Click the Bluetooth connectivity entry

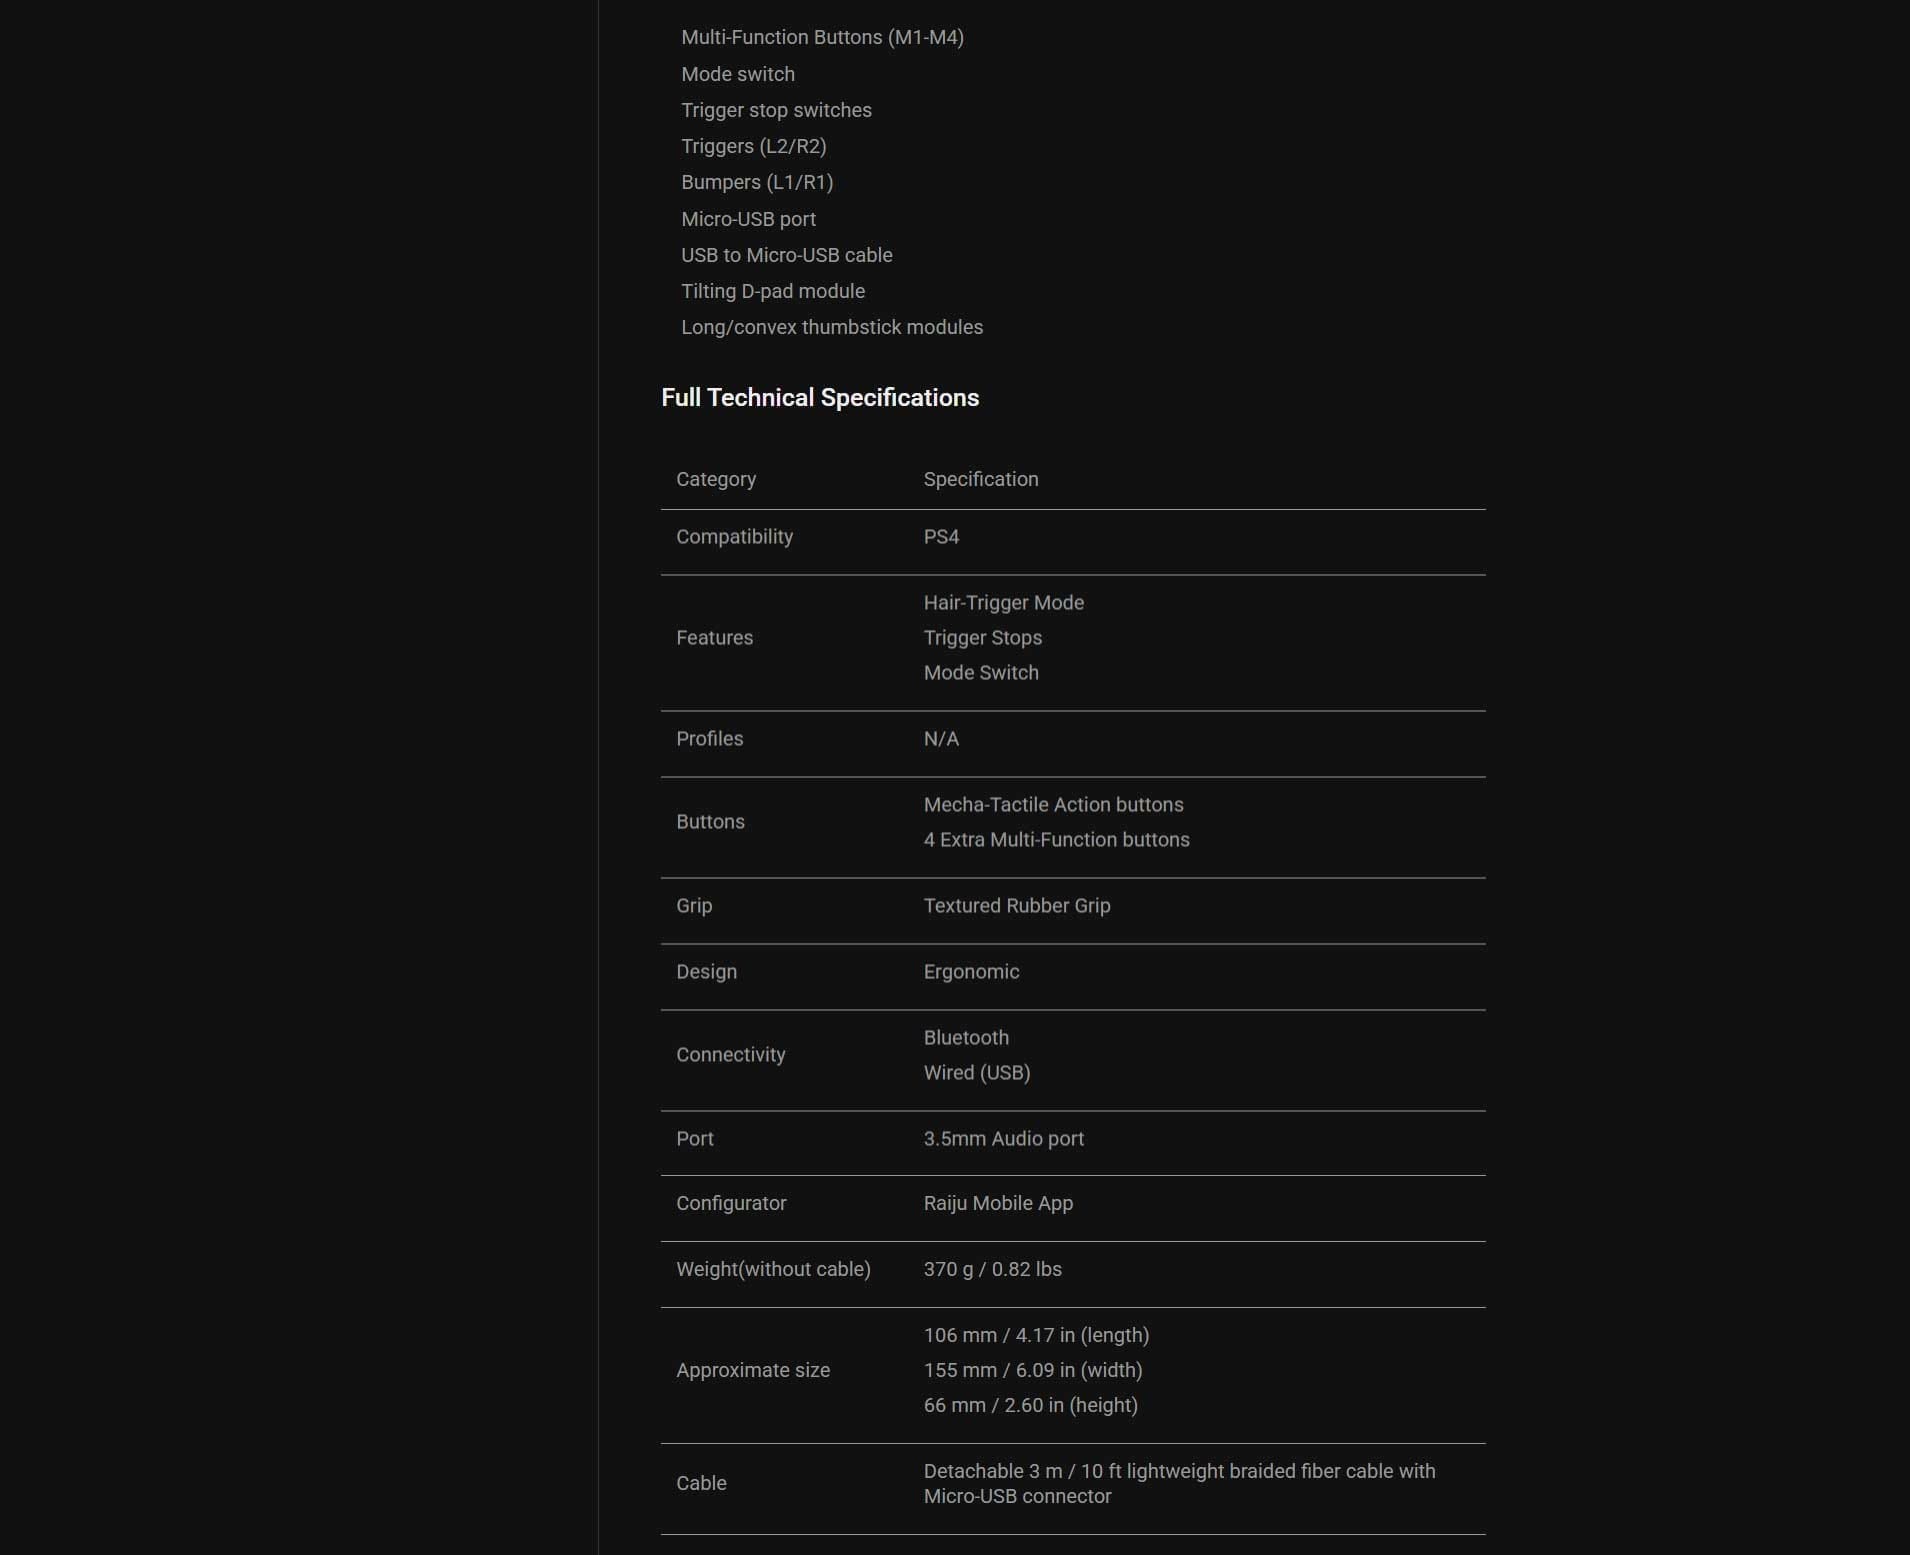[x=966, y=1038]
